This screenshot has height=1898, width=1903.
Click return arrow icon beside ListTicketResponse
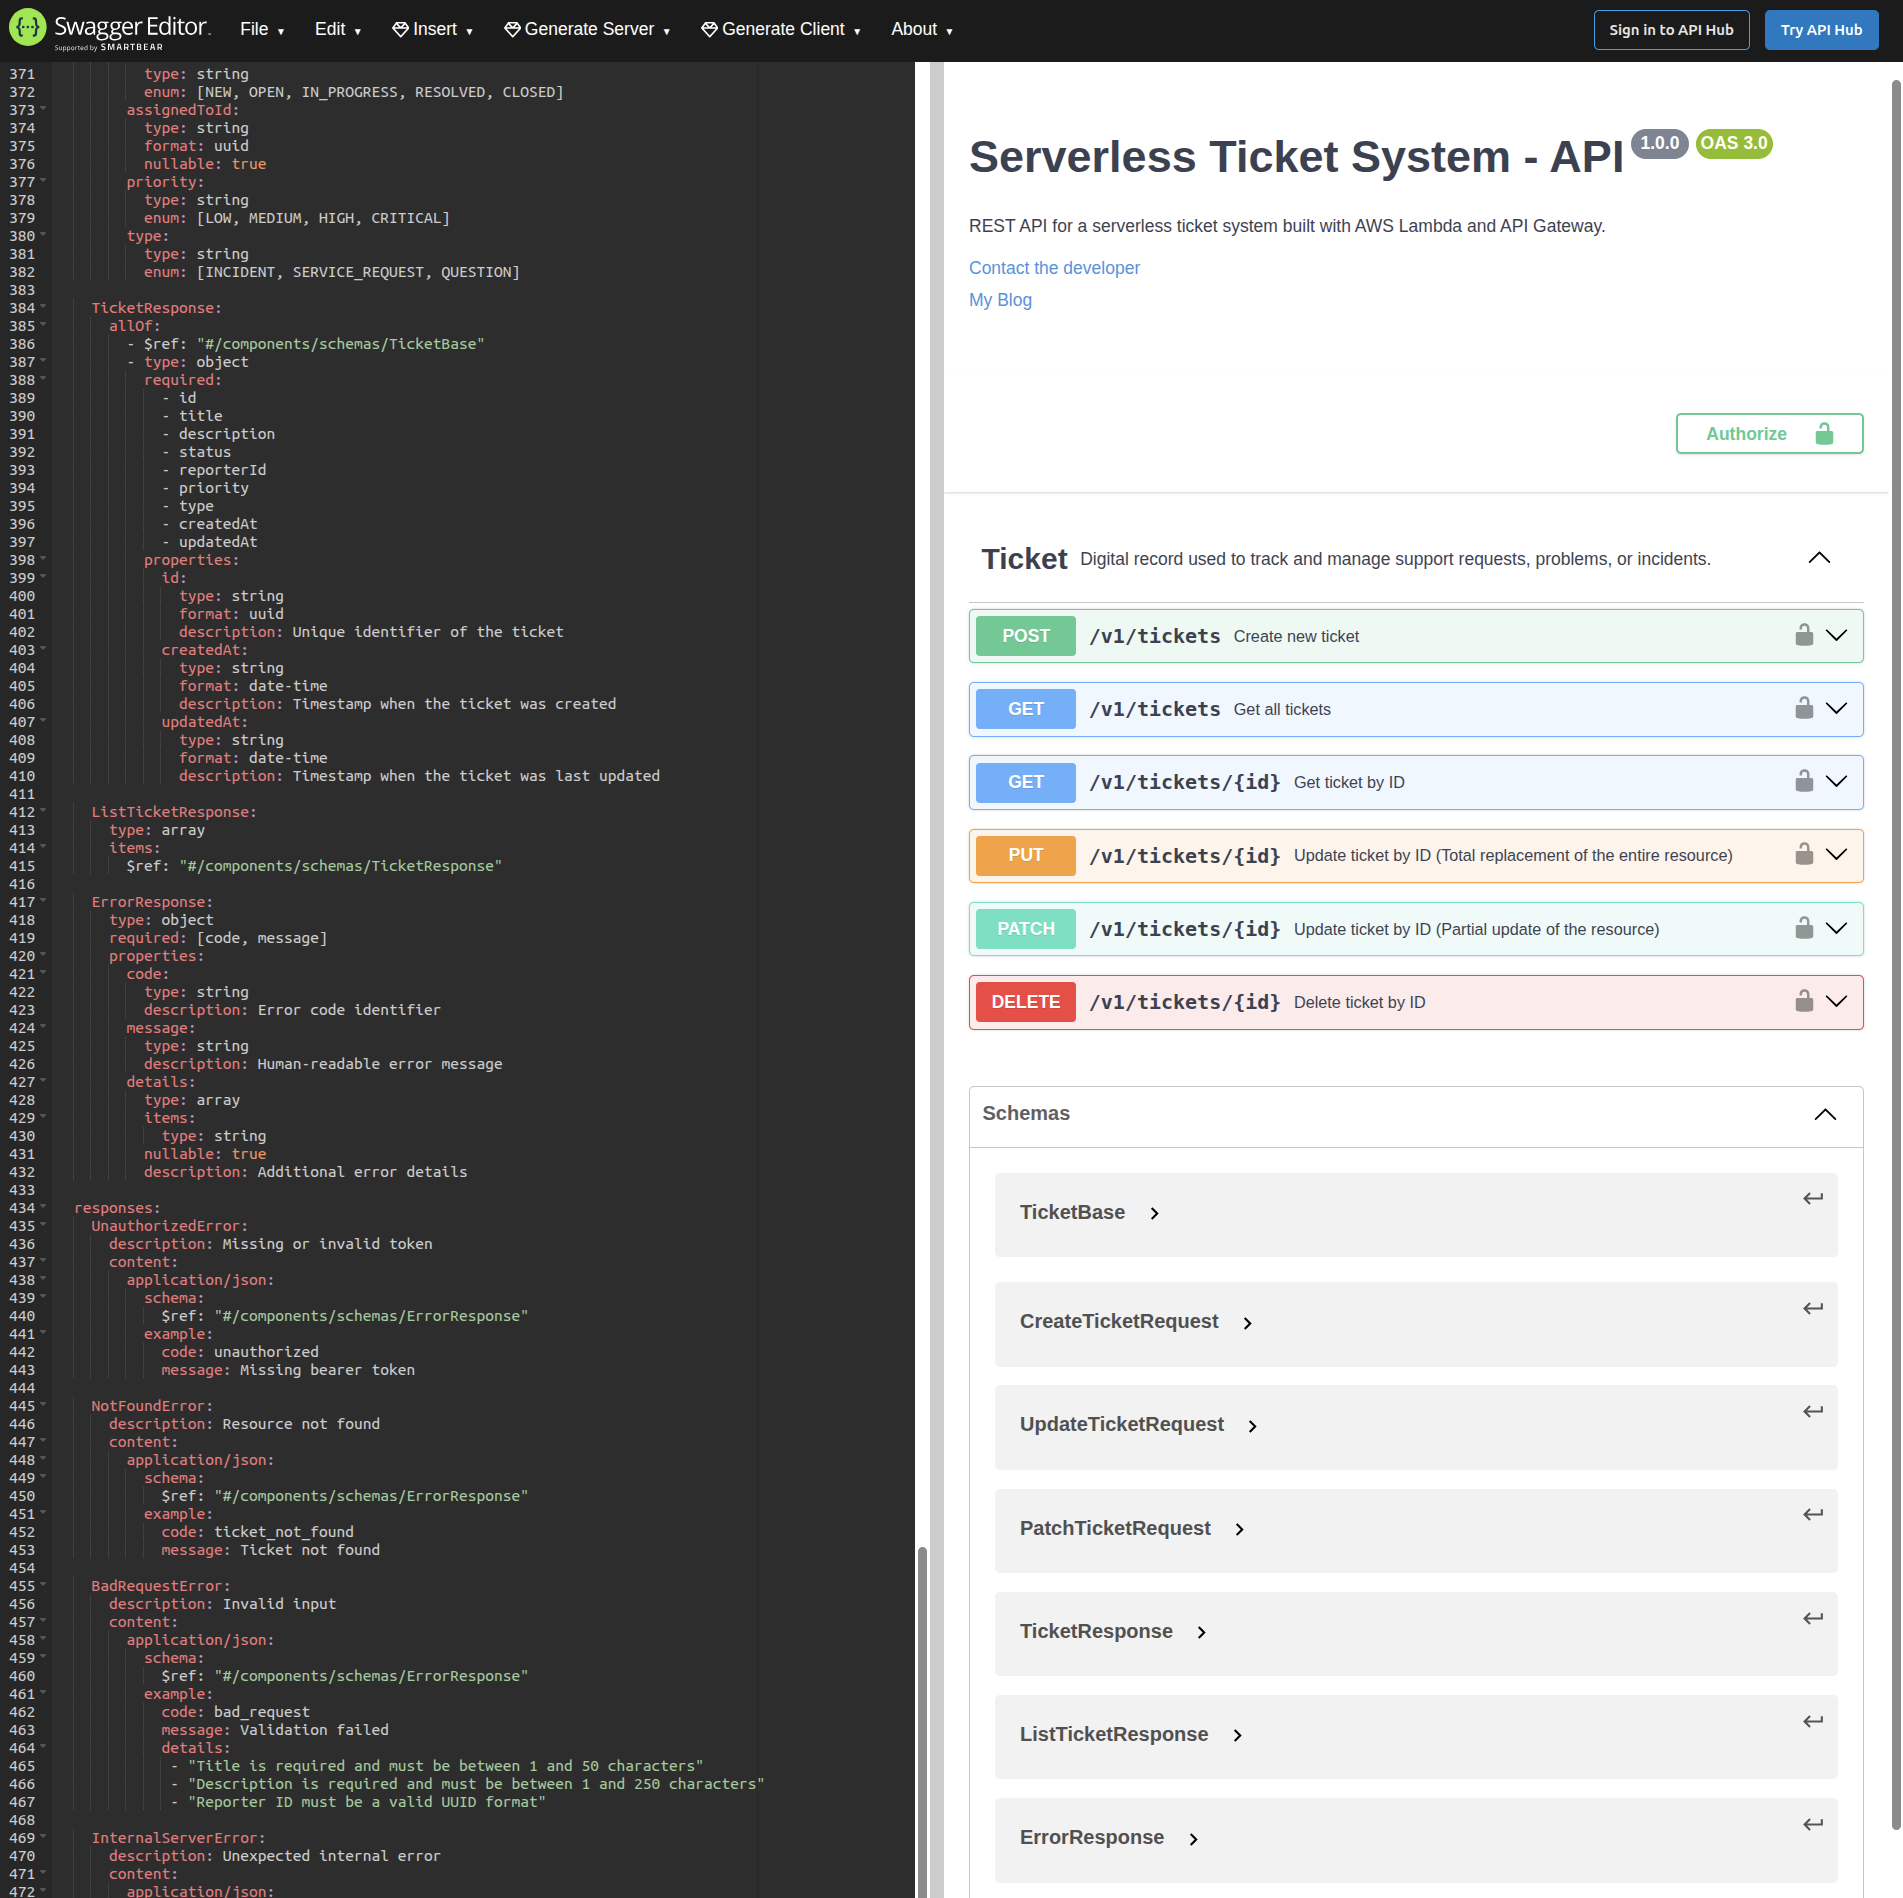tap(1812, 1721)
